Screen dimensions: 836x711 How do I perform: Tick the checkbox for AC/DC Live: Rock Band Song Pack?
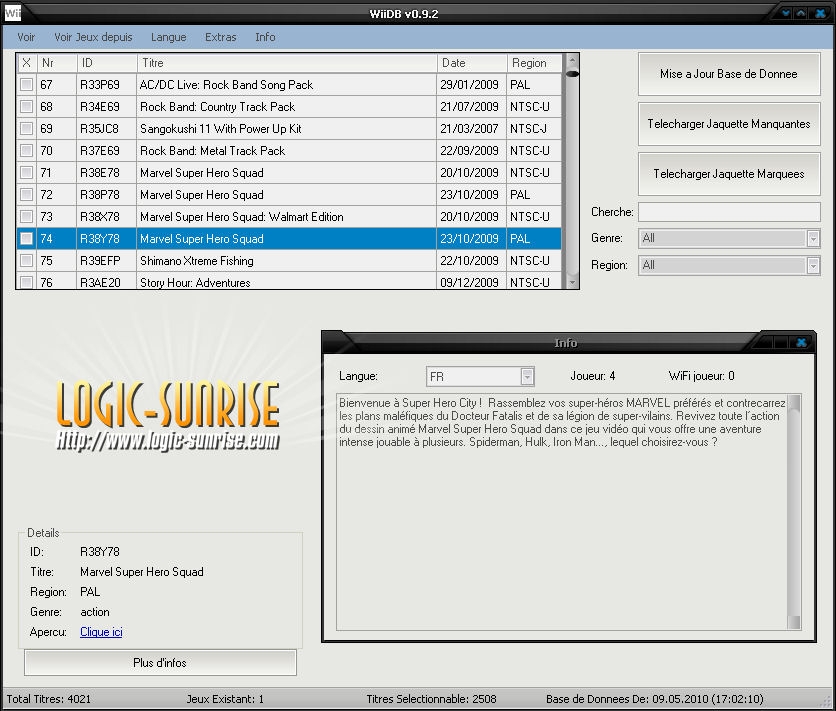pyautogui.click(x=26, y=85)
